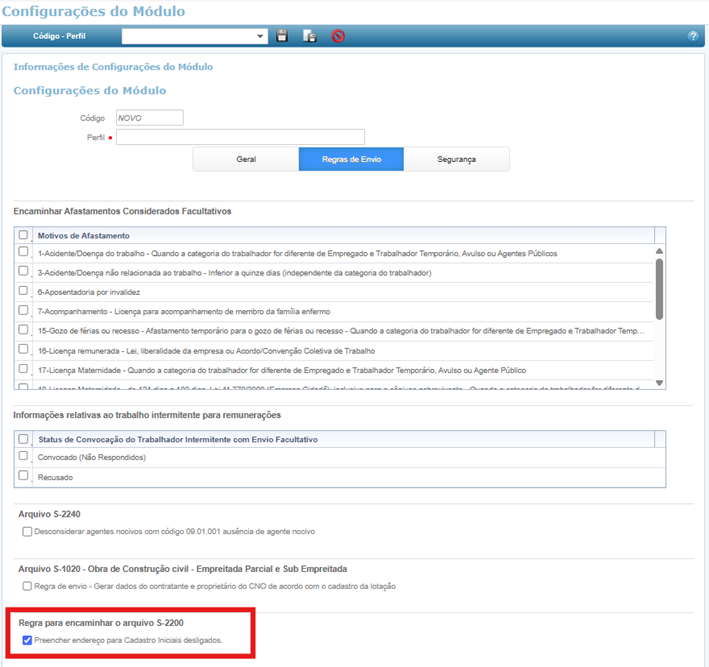
Task: Check 6-Aposentadoria por invalidez checkbox
Action: click(23, 290)
